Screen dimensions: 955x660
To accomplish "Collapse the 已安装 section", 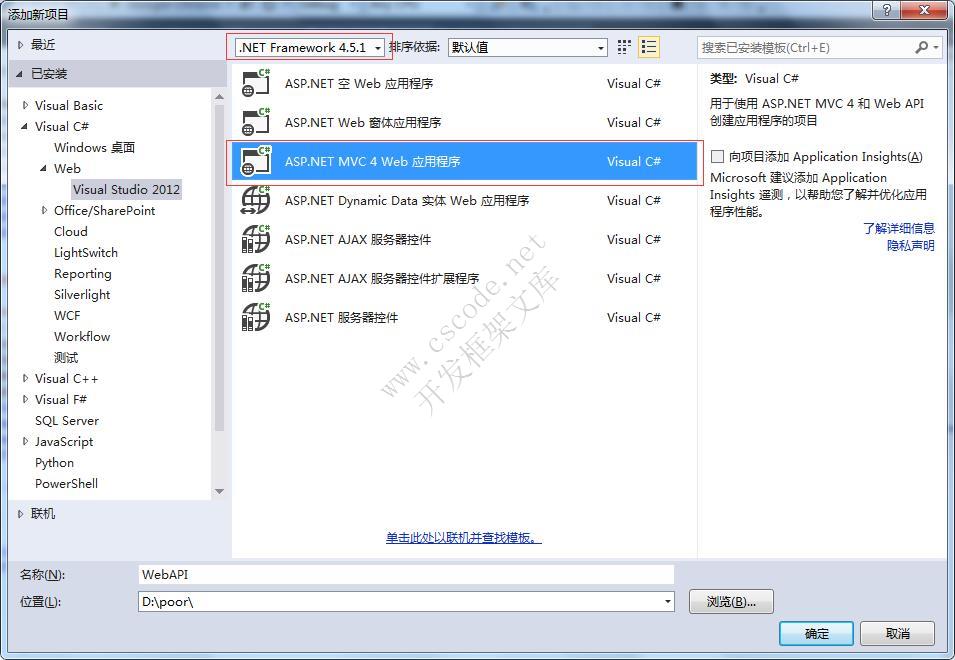I will point(20,74).
